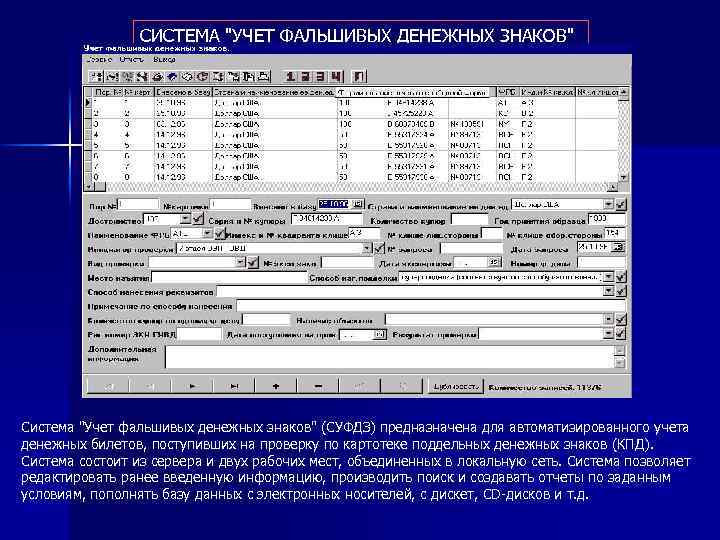Add a new record with plus button
Viewport: 720px width, 540px height.
[276, 387]
